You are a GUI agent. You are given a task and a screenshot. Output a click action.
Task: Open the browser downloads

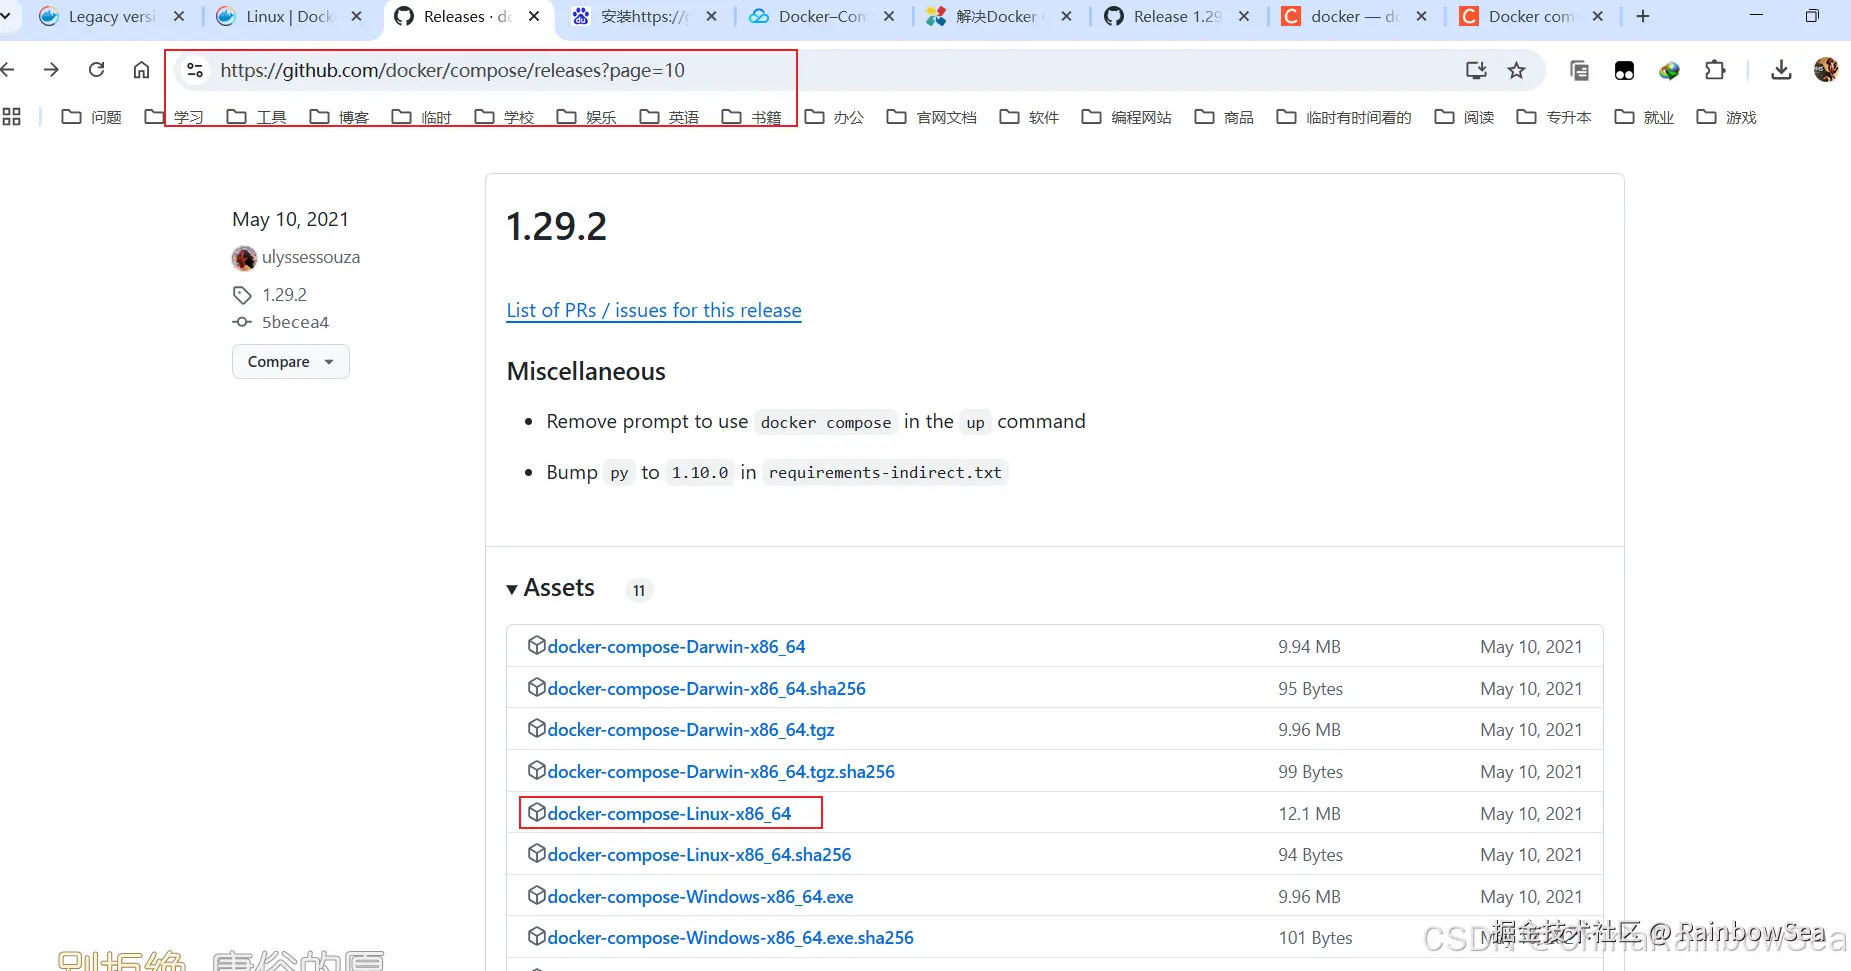[x=1781, y=70]
